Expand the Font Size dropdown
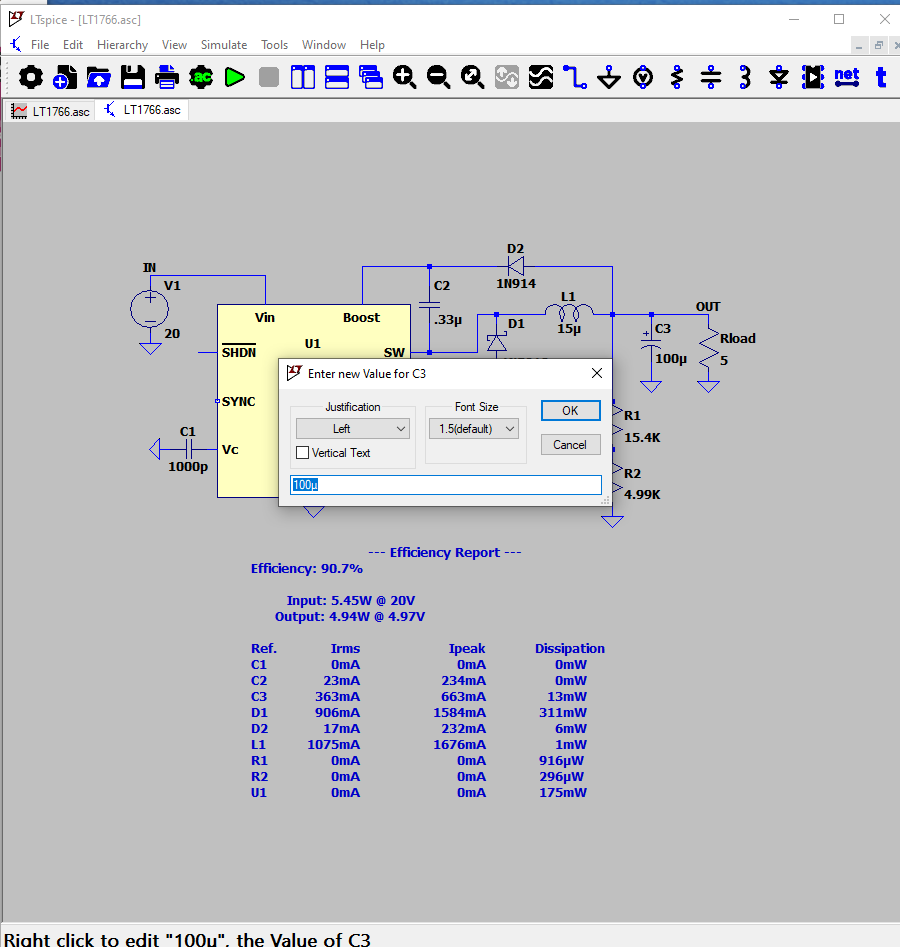900x947 pixels. coord(476,429)
